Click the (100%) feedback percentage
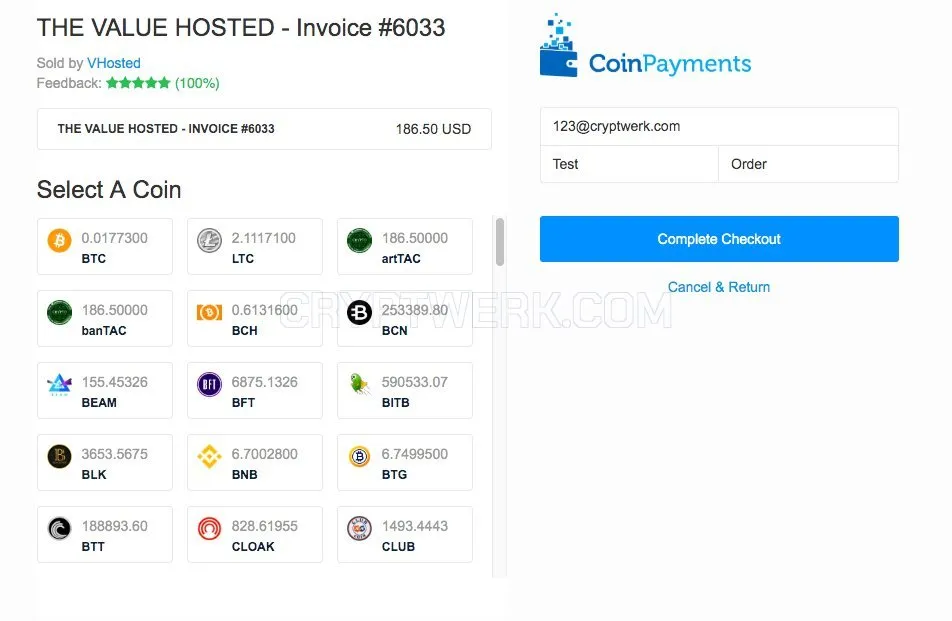952x621 pixels. pos(197,83)
